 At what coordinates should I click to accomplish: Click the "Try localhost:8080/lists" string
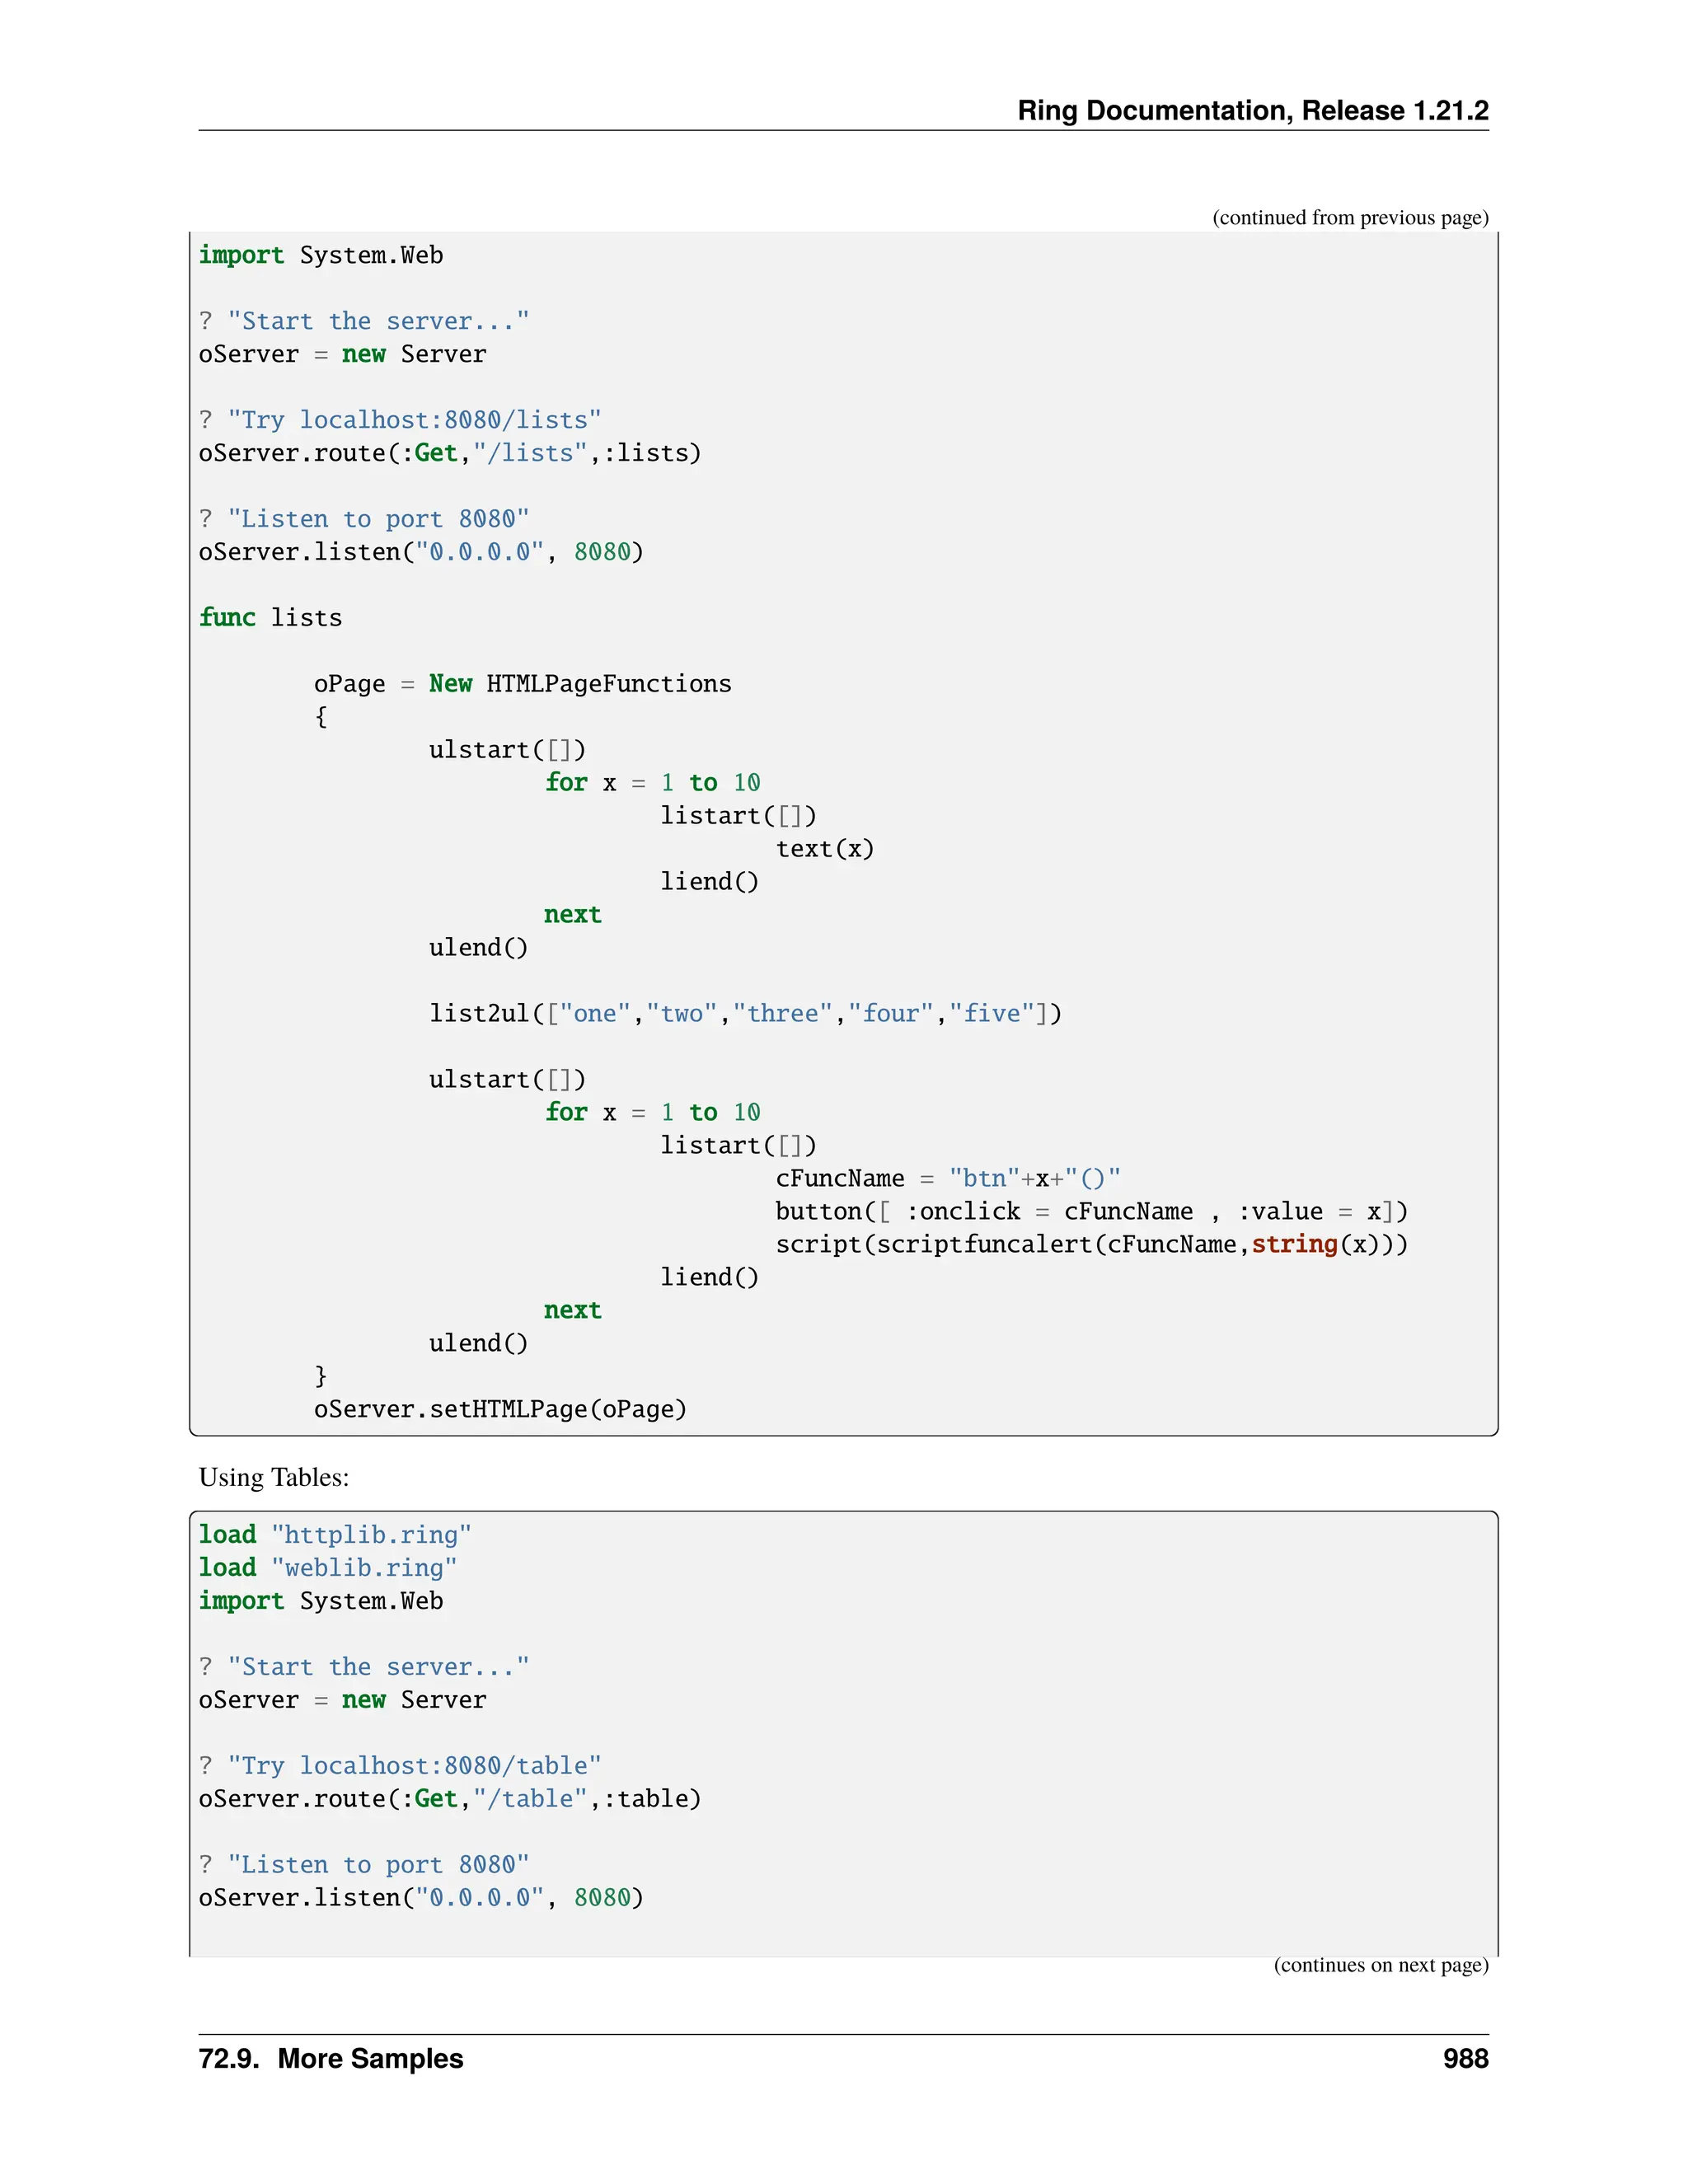point(414,421)
